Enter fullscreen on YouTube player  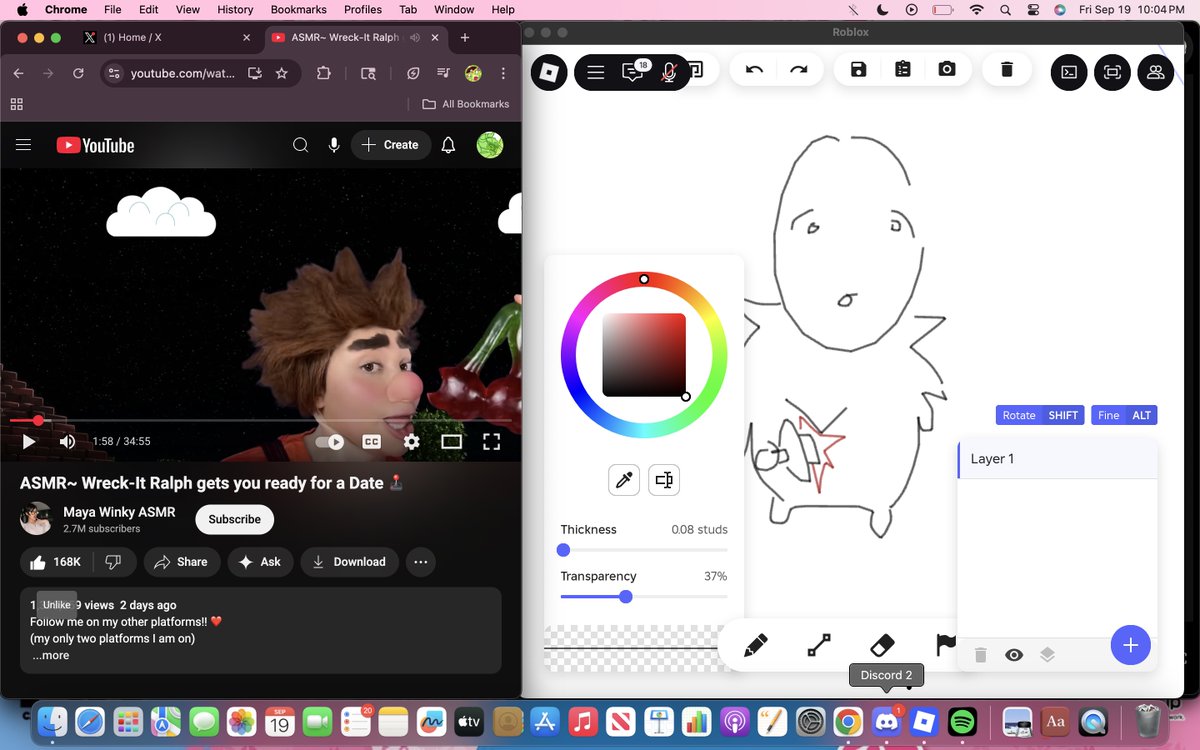click(x=491, y=441)
